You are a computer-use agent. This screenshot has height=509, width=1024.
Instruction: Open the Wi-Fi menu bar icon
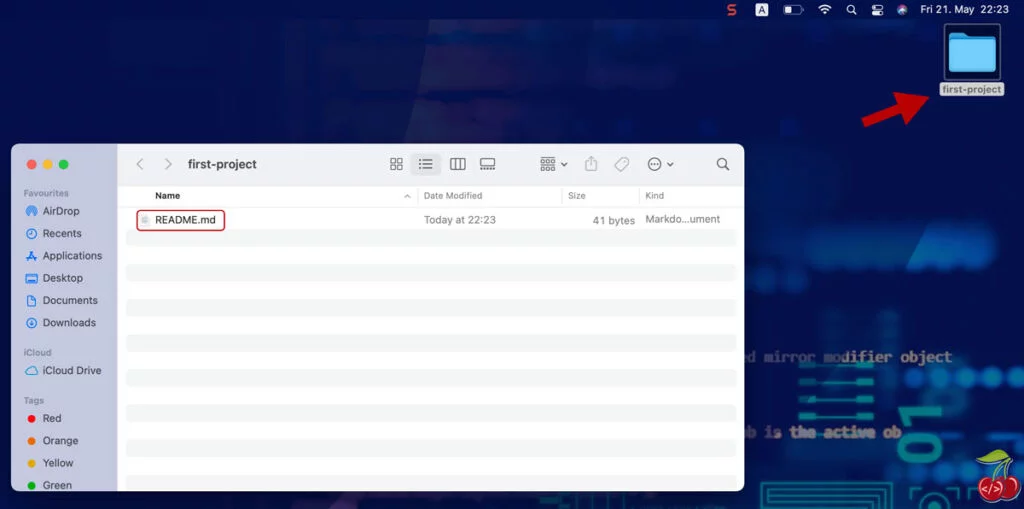(825, 10)
